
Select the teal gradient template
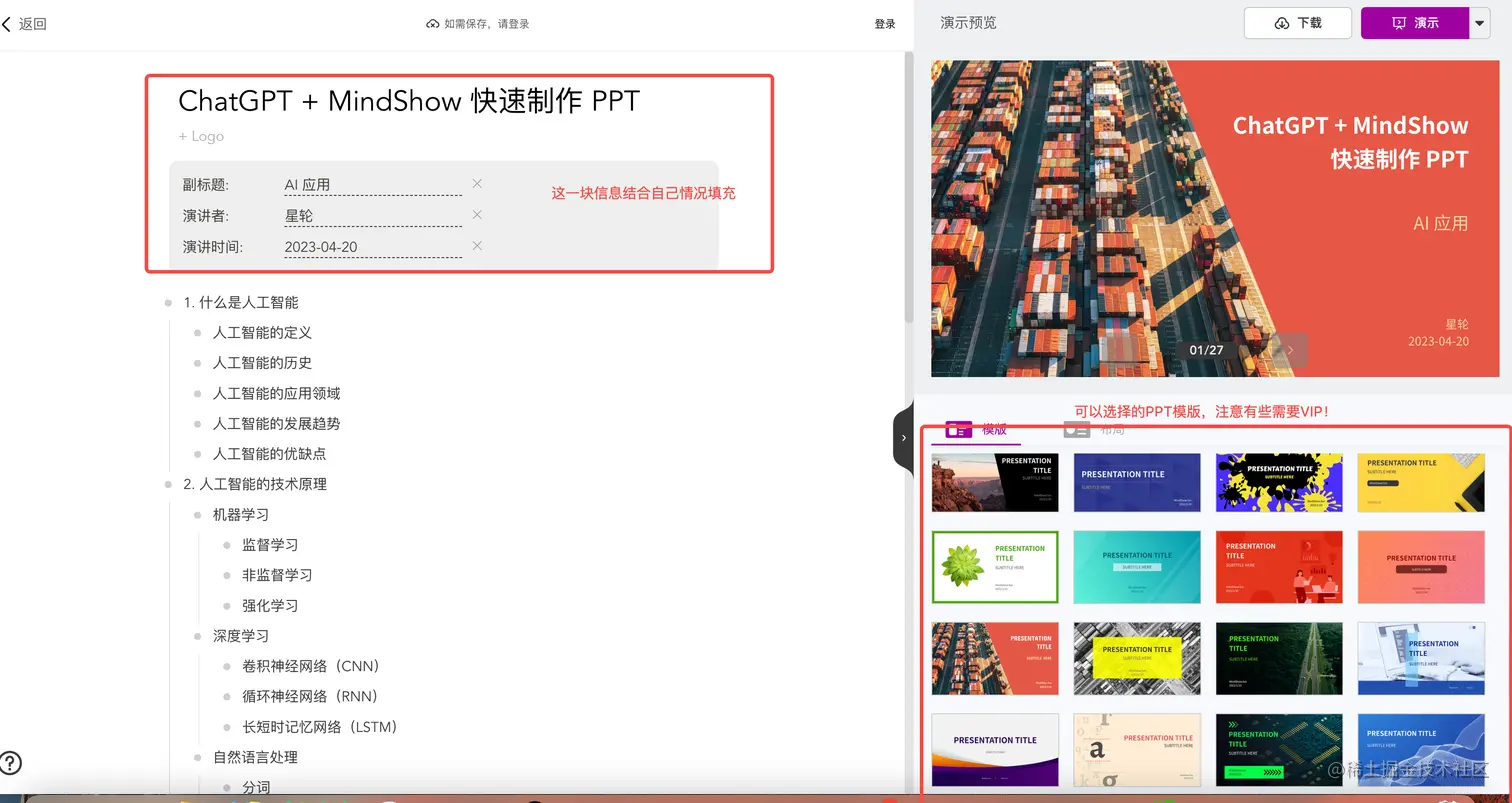(x=1137, y=567)
